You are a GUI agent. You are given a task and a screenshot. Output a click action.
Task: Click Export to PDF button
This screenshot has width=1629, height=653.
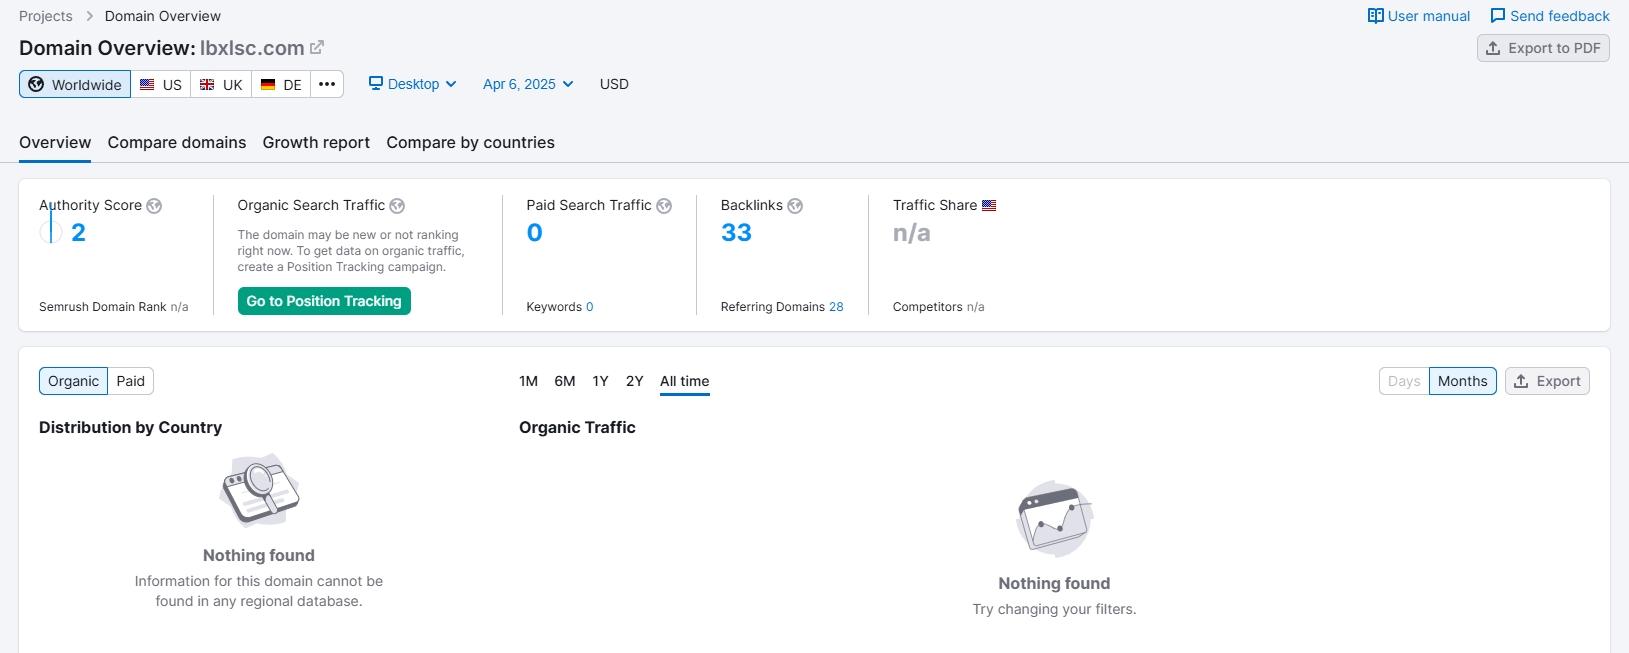1543,48
